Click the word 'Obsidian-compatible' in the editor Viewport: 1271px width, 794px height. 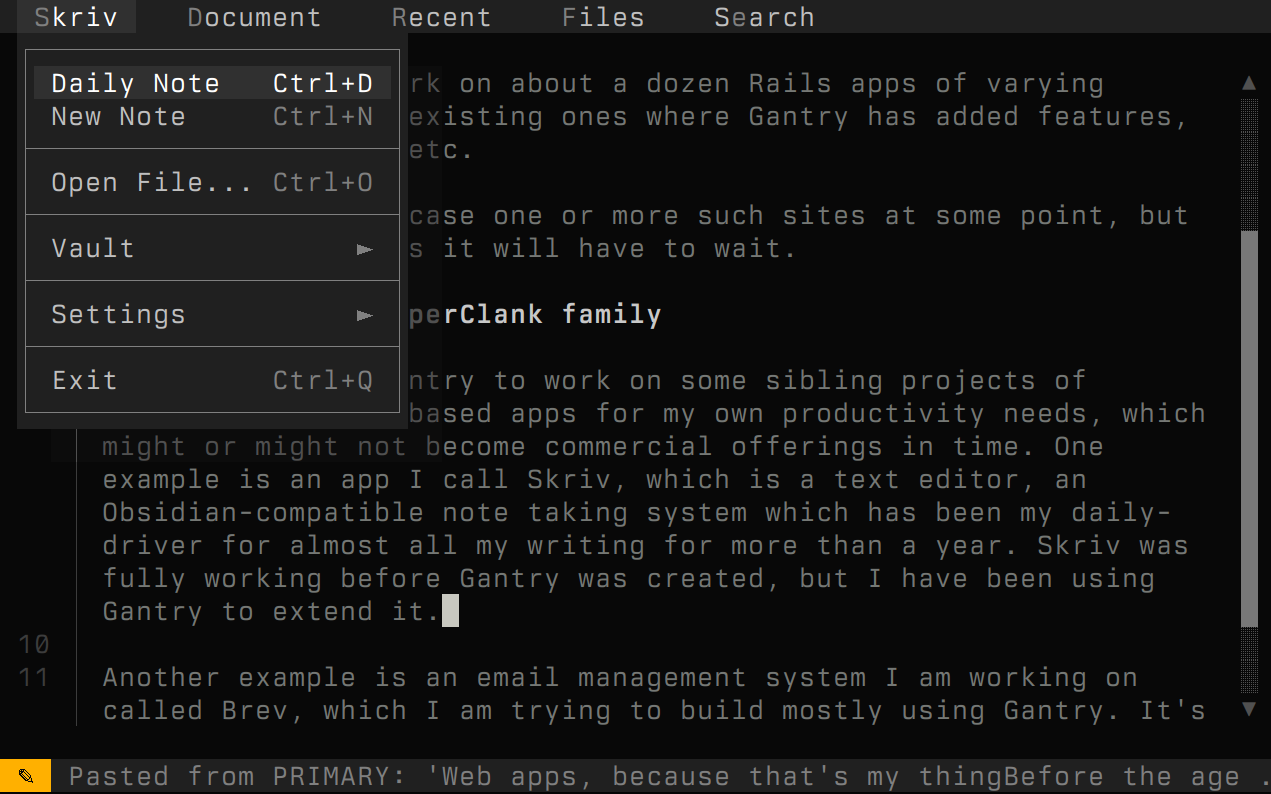[x=263, y=512]
